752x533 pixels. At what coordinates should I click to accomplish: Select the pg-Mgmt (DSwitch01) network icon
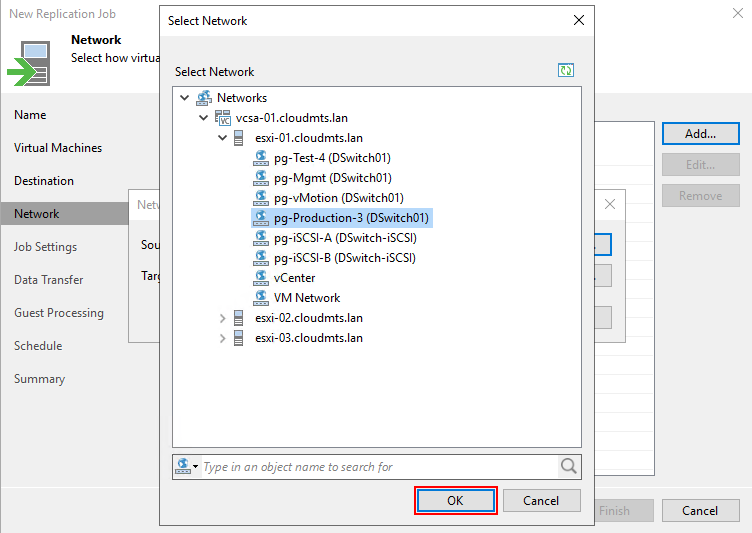(x=260, y=178)
